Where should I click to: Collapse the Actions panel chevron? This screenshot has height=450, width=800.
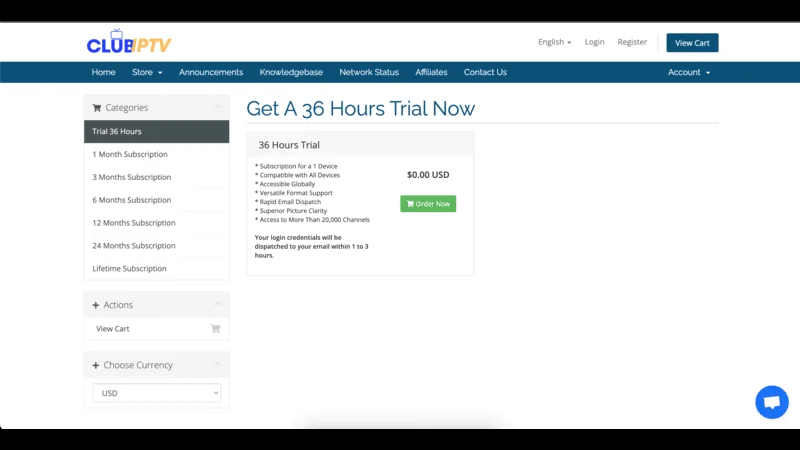point(217,305)
